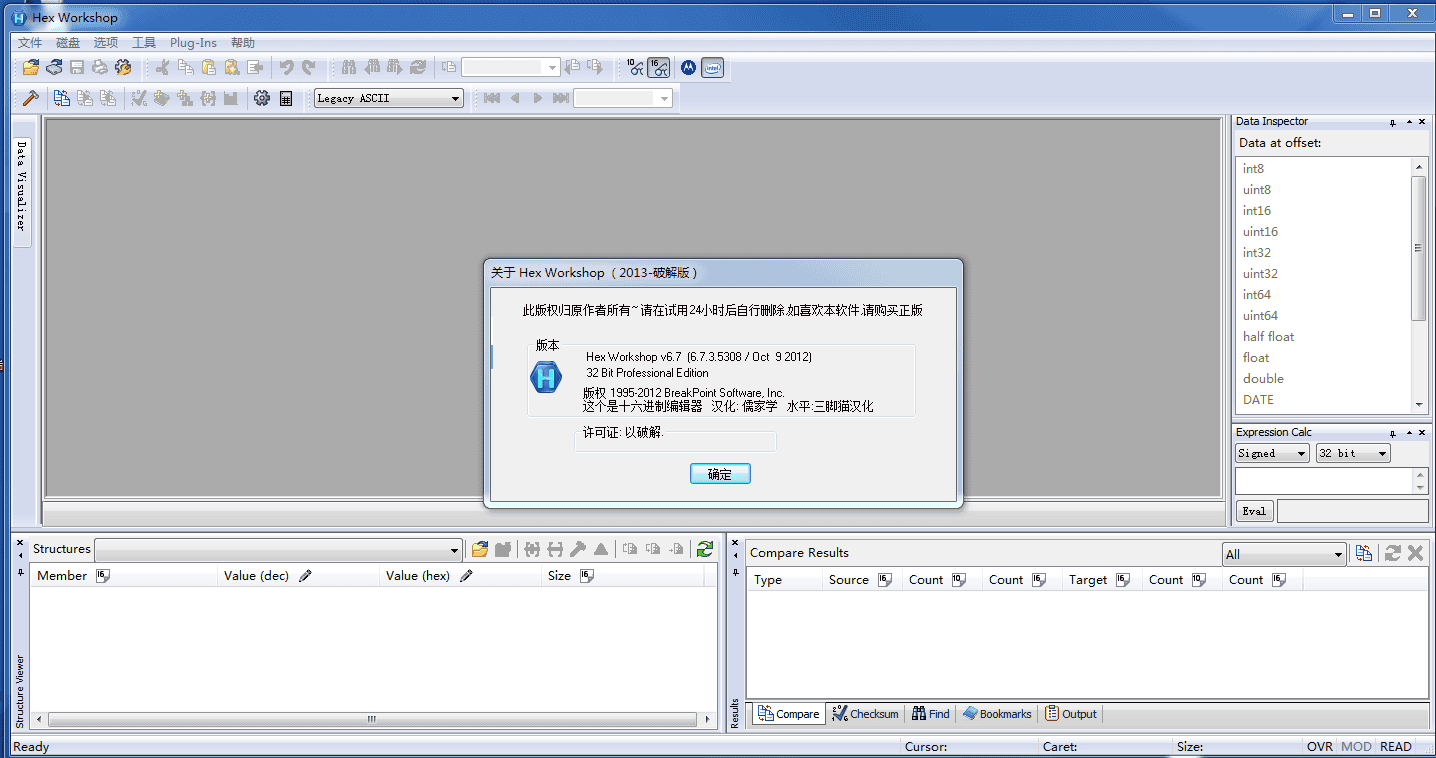This screenshot has width=1436, height=758.
Task: Click the Redo arrow icon
Action: (x=309, y=67)
